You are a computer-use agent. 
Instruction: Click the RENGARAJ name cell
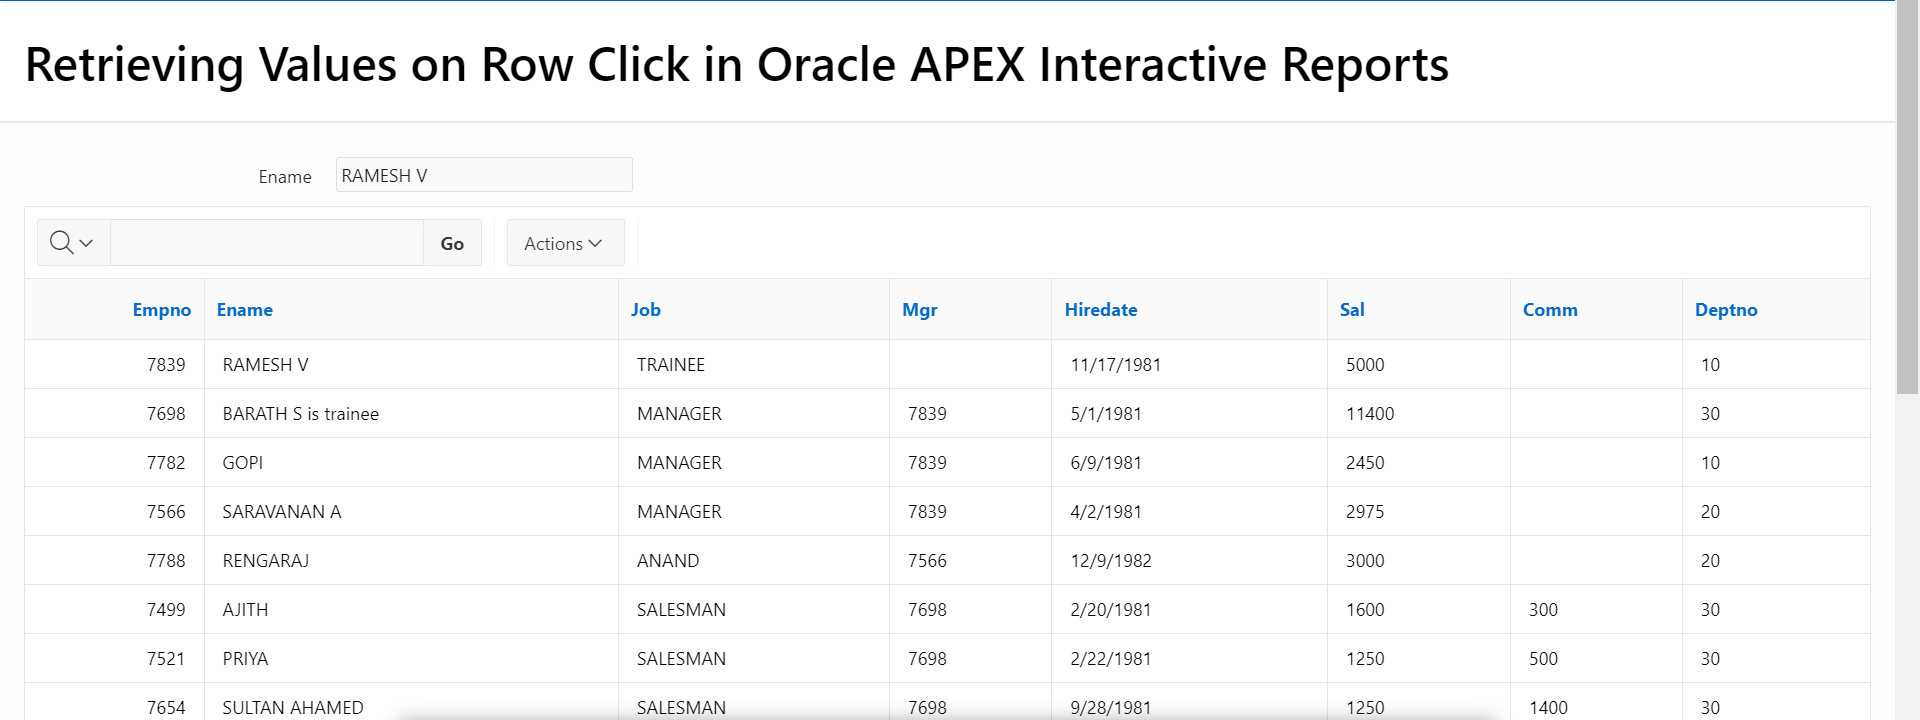click(x=411, y=561)
